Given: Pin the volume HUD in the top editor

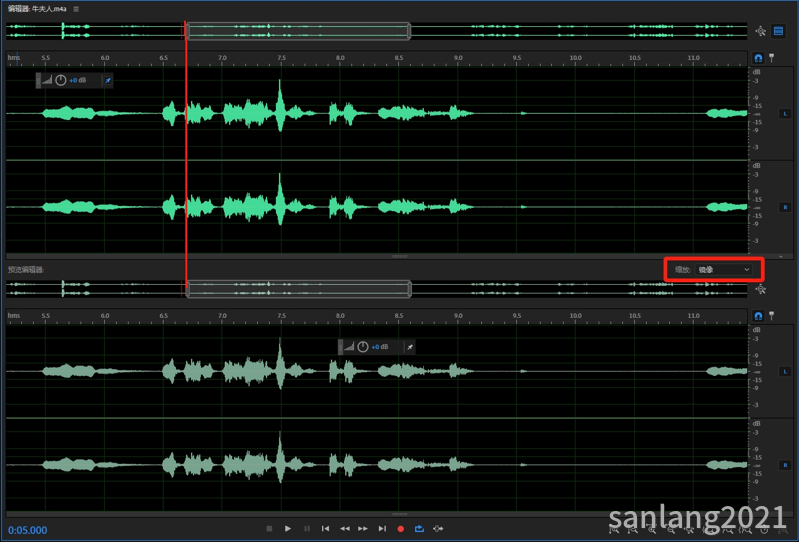Looking at the screenshot, I should click(x=108, y=80).
